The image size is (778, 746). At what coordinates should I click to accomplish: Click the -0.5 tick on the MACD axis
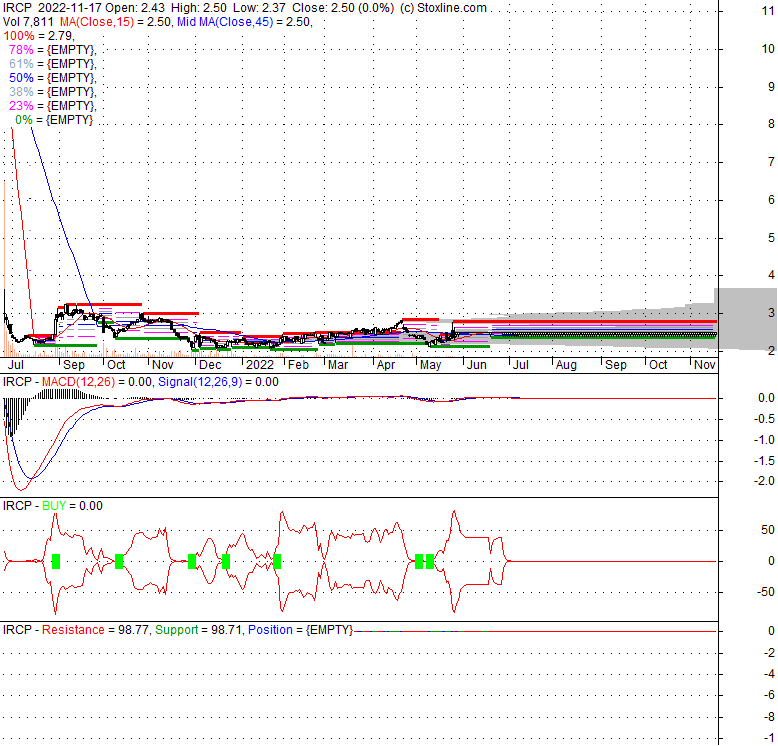[765, 419]
